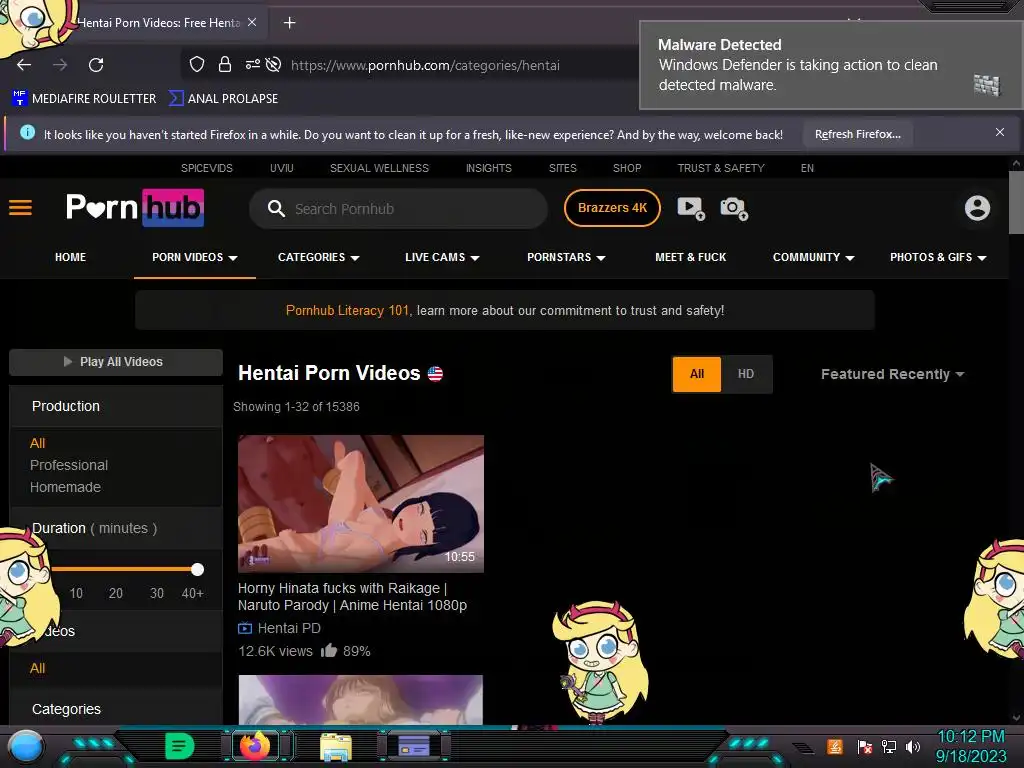Screen dimensions: 1024x768
Task: Open the INSIGHTS top link
Action: (x=488, y=168)
